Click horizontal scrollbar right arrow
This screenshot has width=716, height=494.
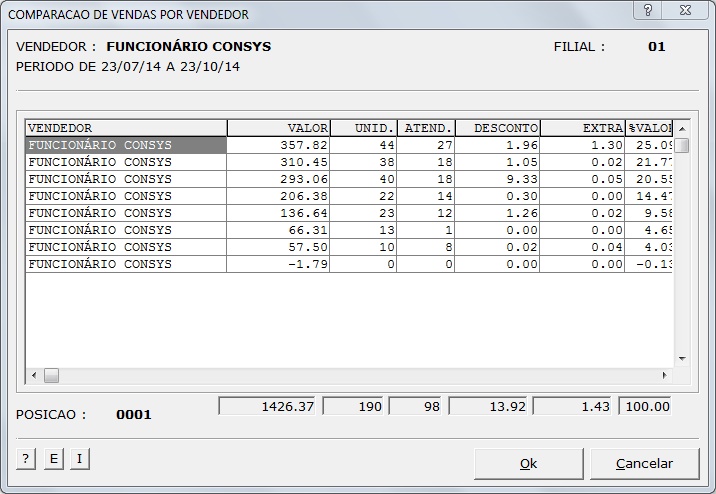(x=664, y=375)
